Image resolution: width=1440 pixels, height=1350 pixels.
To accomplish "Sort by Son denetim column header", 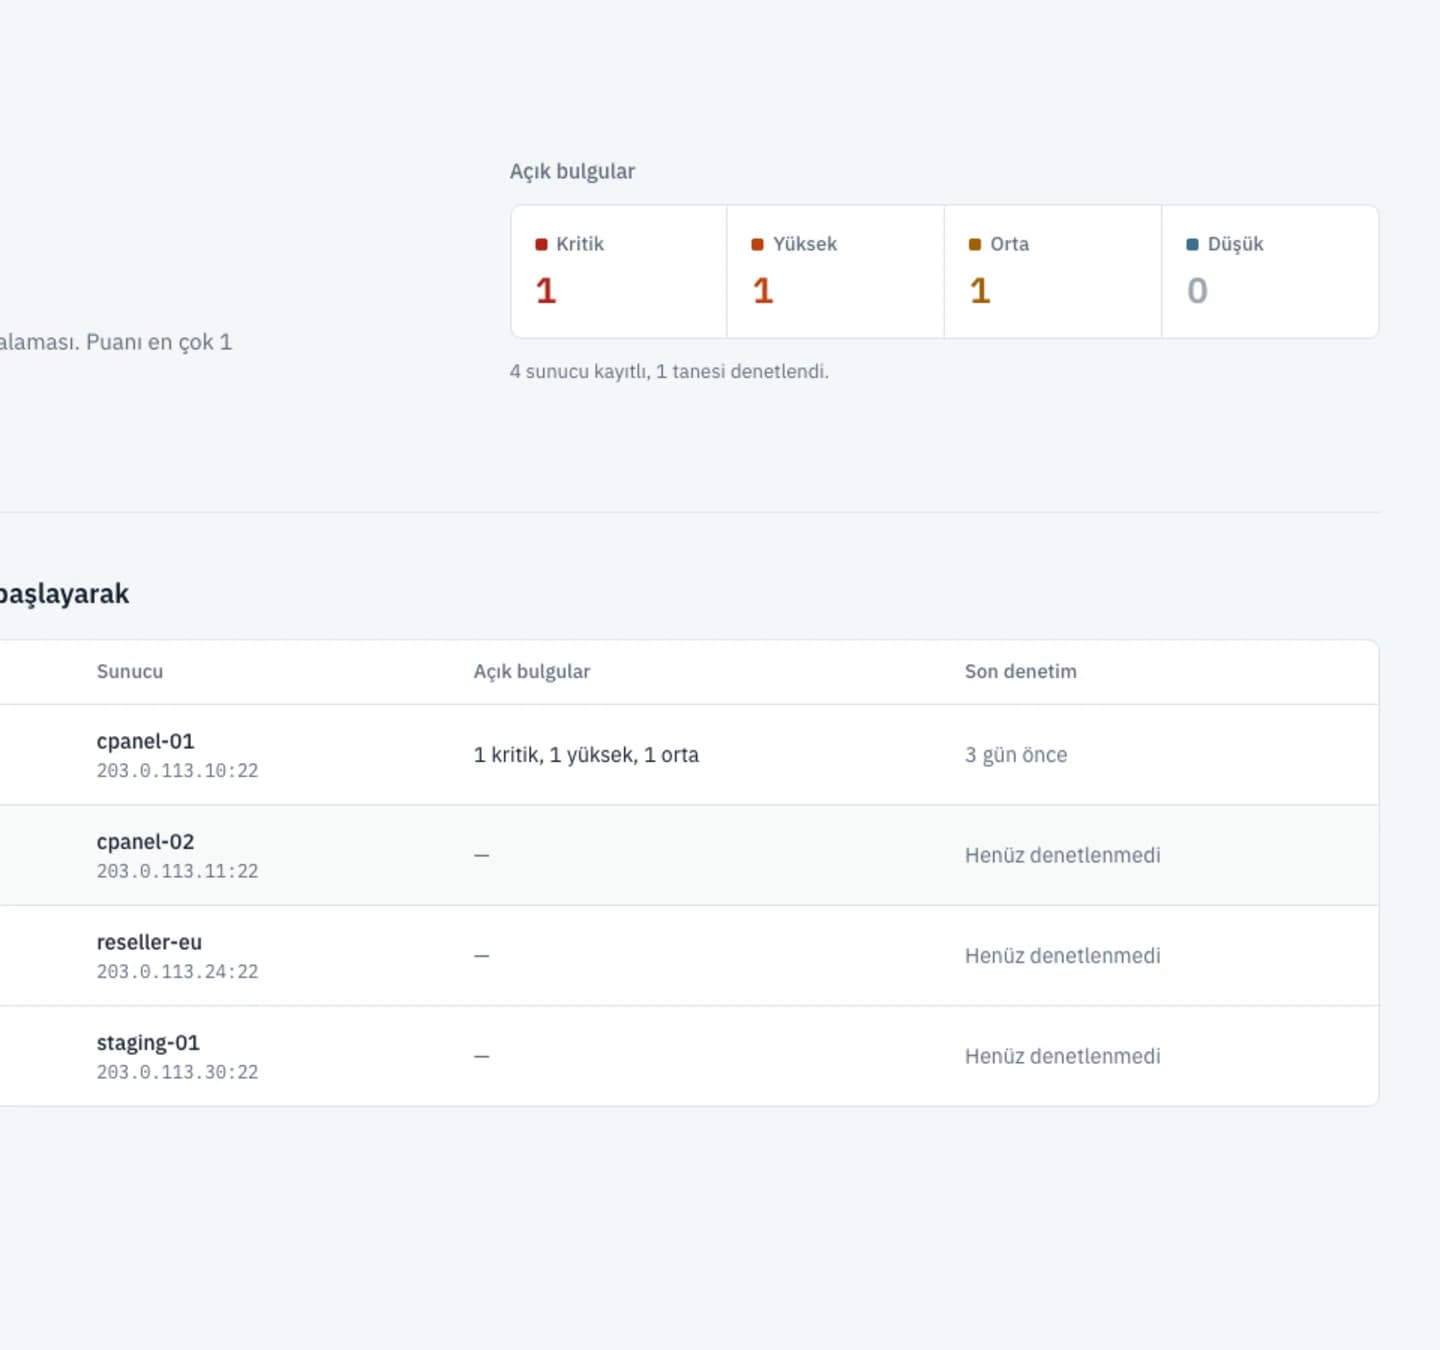I will tap(1021, 672).
